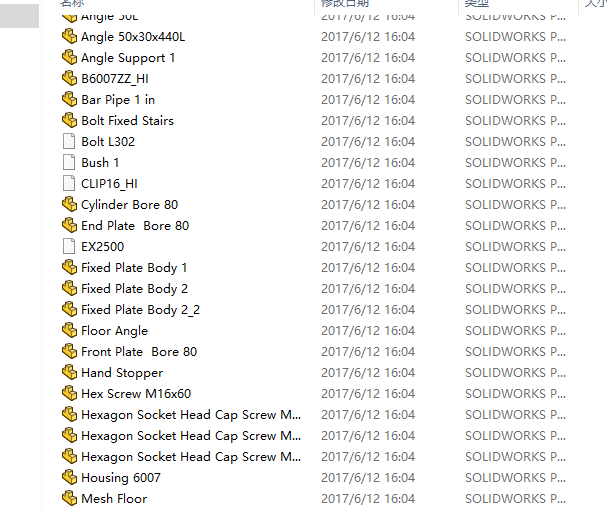Click the Housing 6007 part icon

[70, 477]
